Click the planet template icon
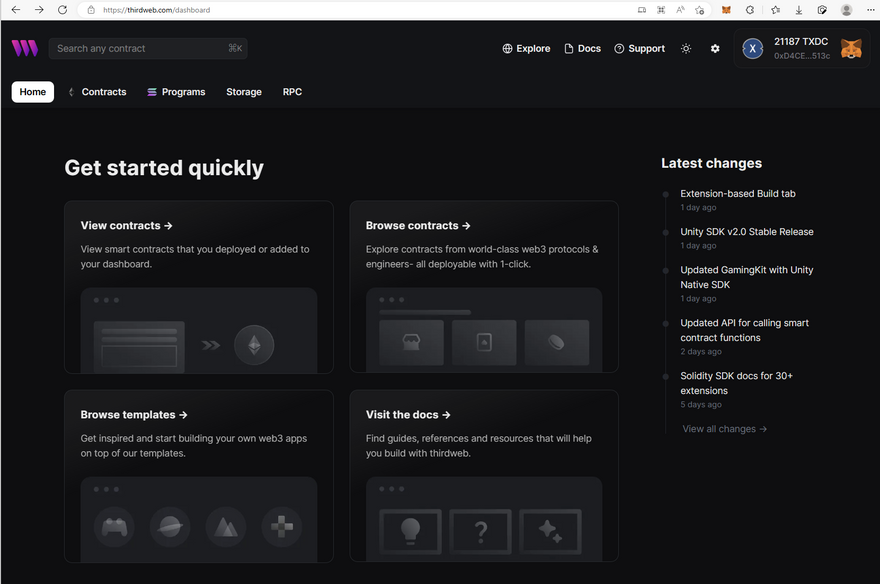This screenshot has height=584, width=880. click(170, 527)
